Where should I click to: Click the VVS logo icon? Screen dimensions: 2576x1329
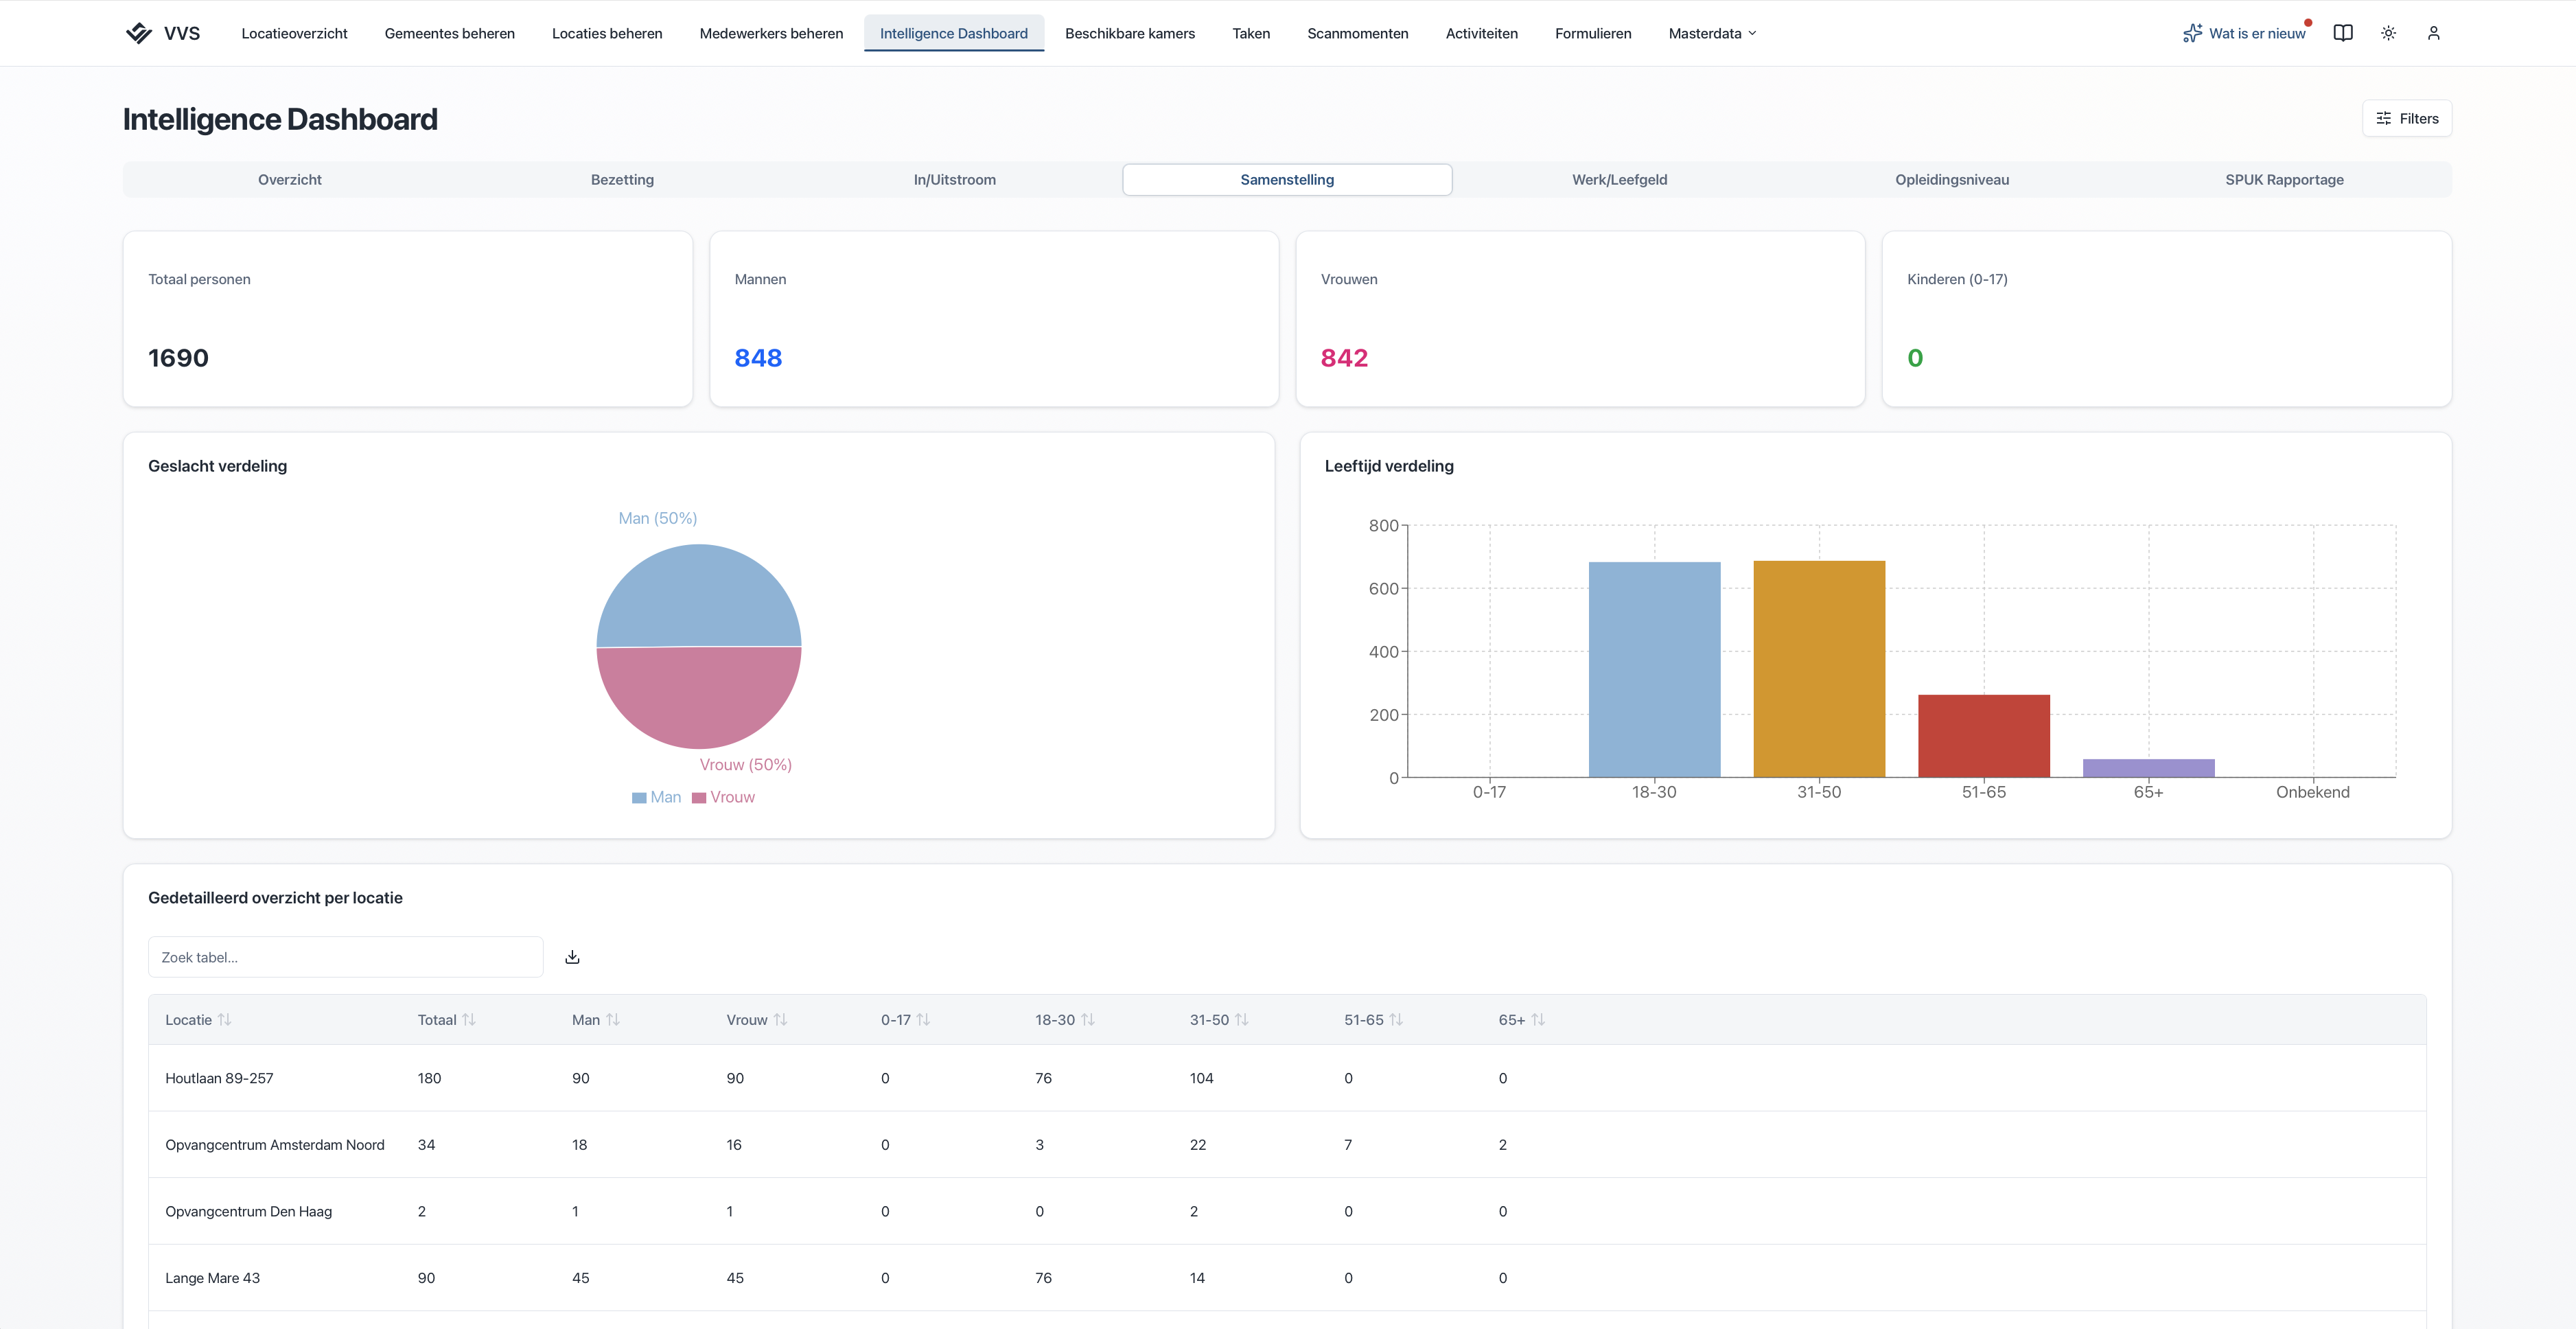(x=139, y=33)
